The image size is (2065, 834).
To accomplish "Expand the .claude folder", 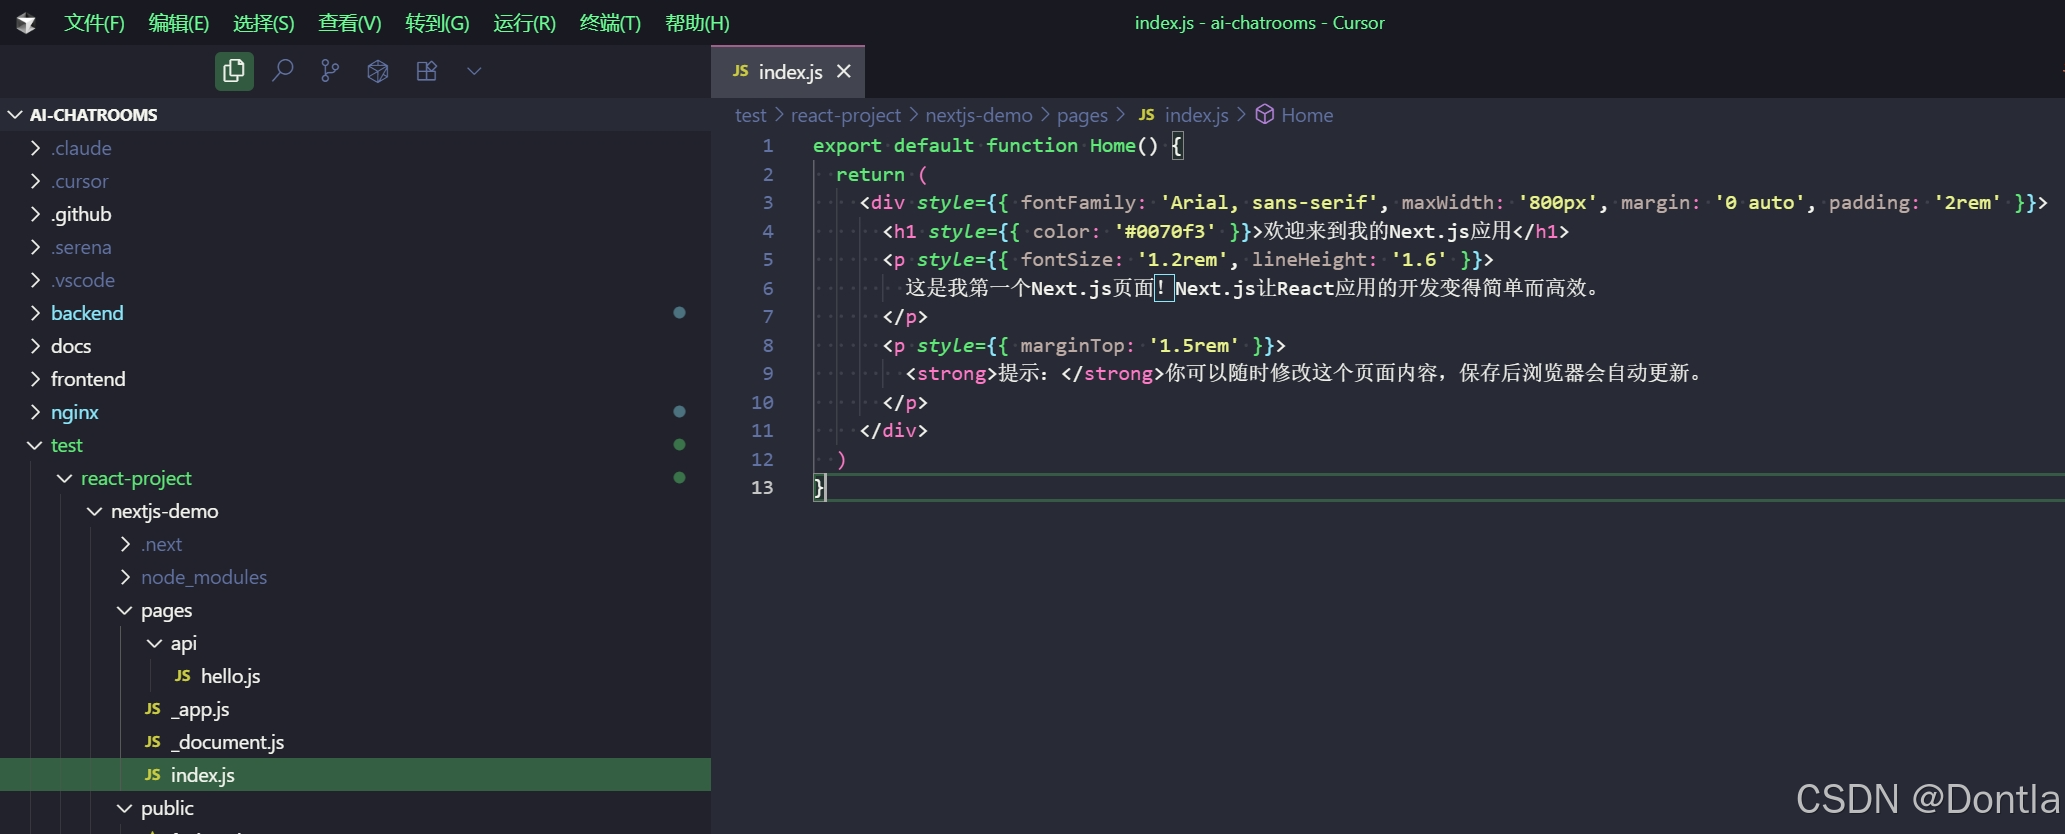I will click(x=355, y=148).
